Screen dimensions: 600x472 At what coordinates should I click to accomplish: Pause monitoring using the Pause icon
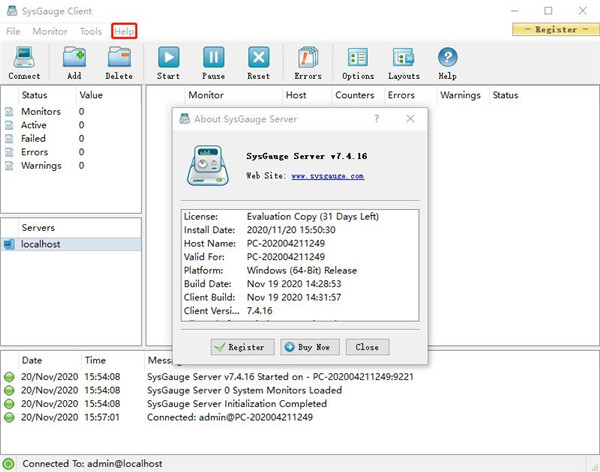tap(214, 62)
